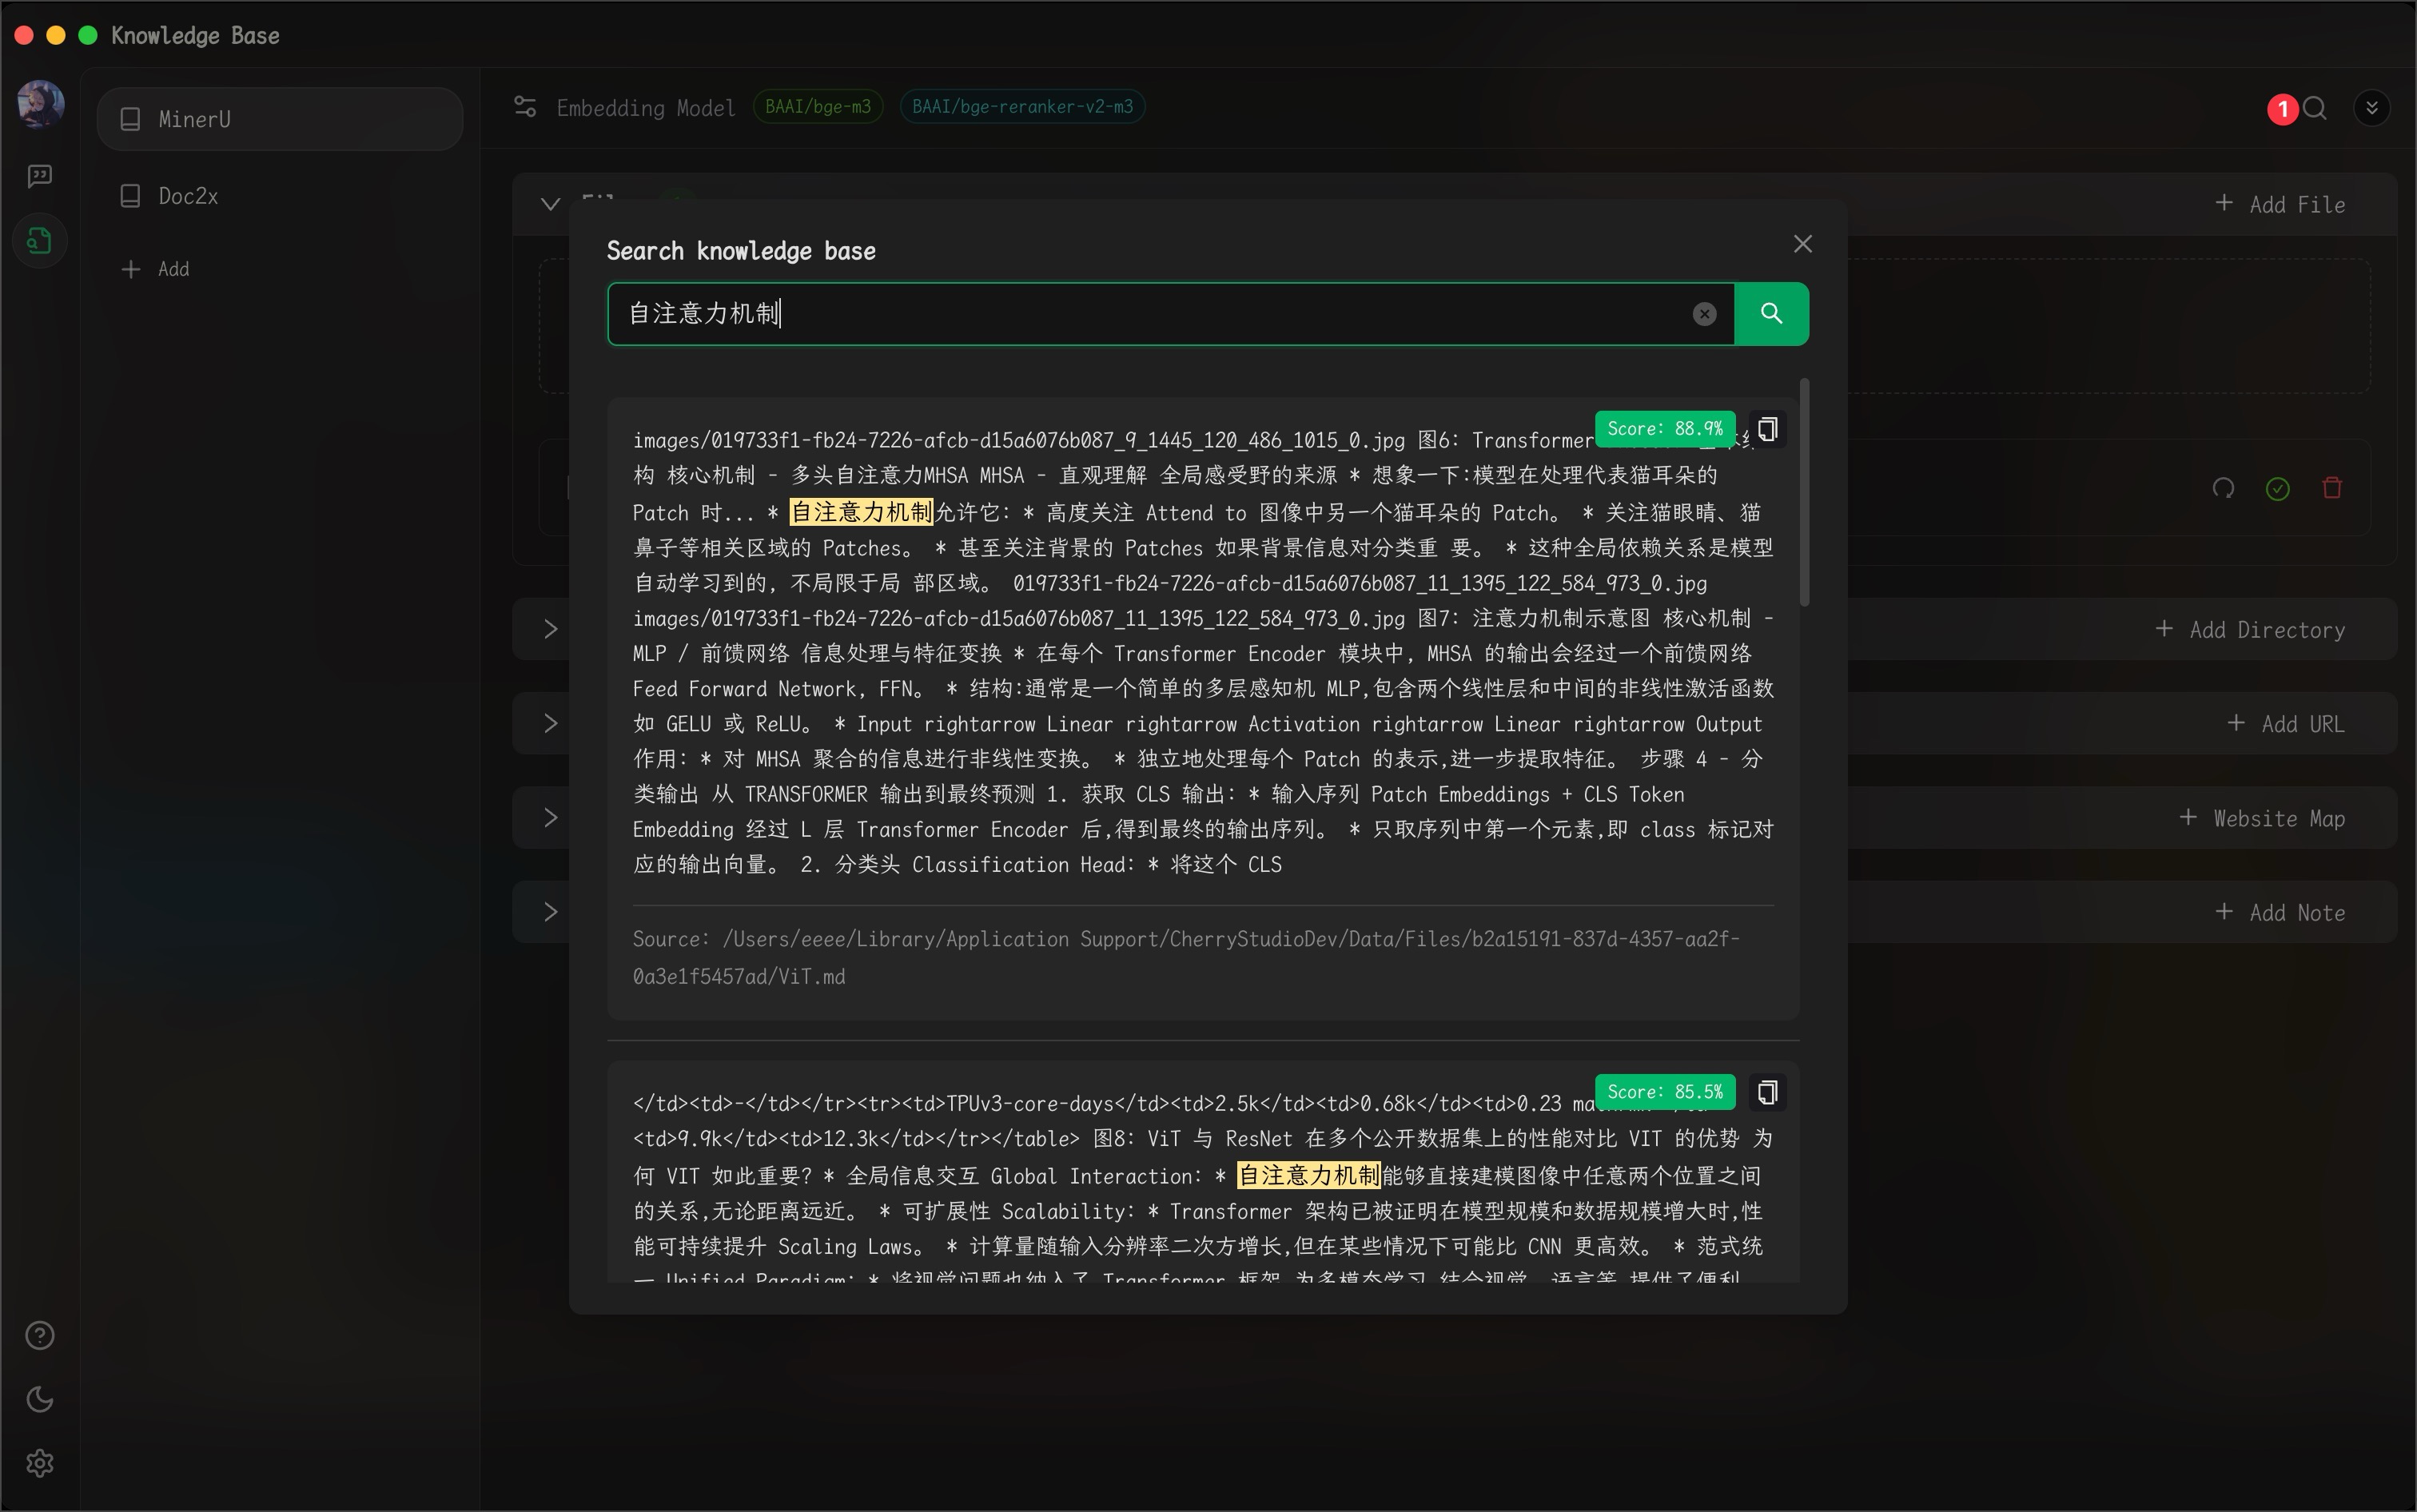This screenshot has height=1512, width=2417.
Task: Toggle dark mode moon icon
Action: click(40, 1399)
